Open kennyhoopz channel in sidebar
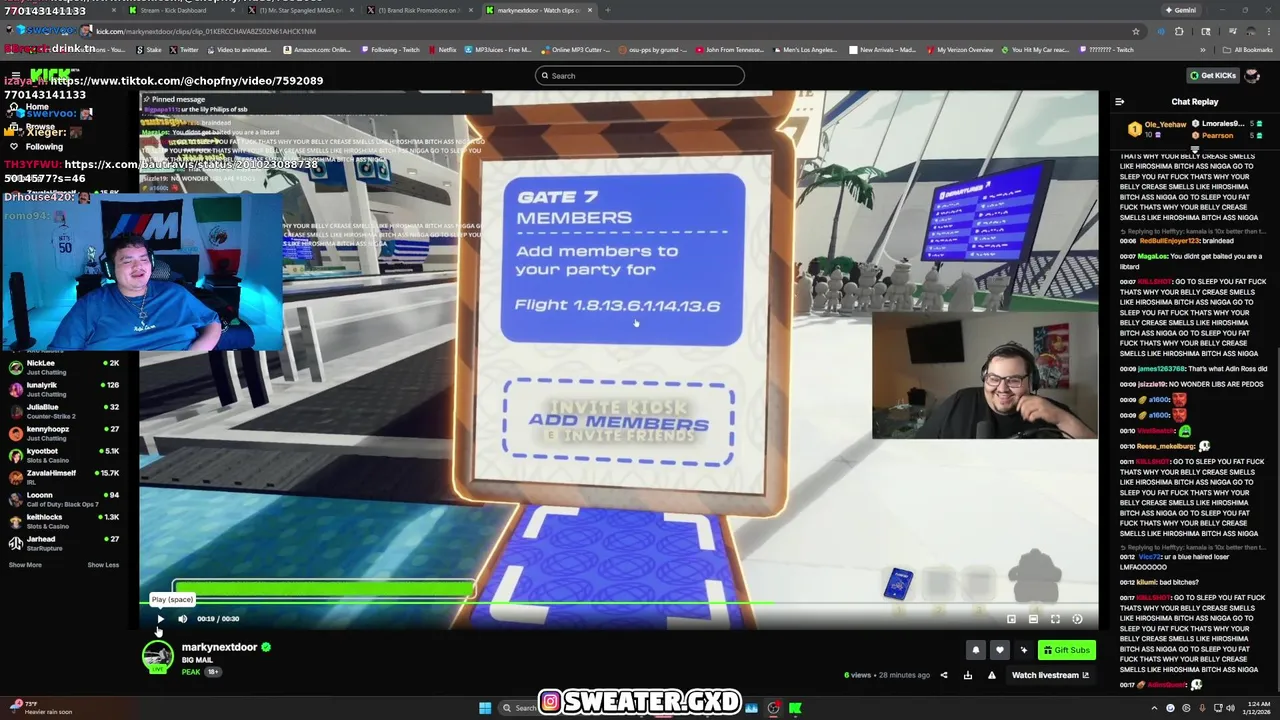This screenshot has height=720, width=1280. point(64,433)
